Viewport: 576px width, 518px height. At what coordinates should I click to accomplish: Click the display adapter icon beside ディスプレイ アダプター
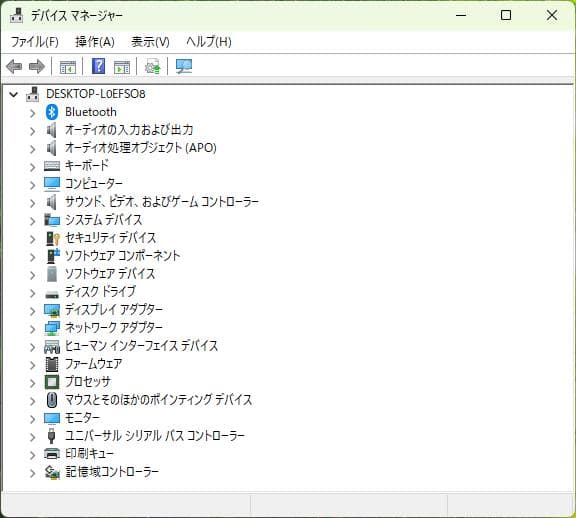coord(52,310)
